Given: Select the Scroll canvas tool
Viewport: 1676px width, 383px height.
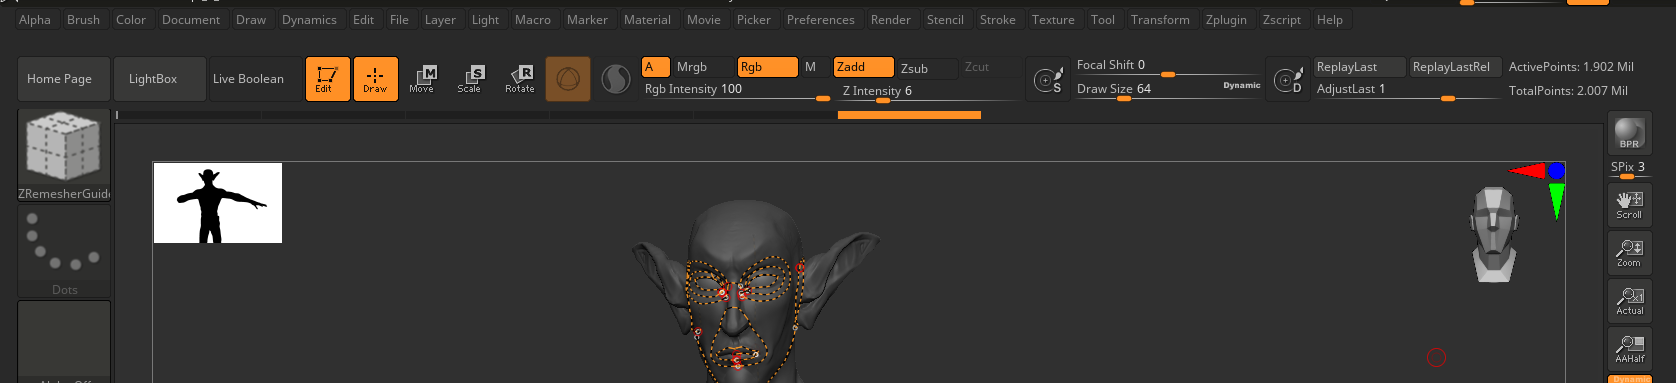Looking at the screenshot, I should click(x=1629, y=205).
